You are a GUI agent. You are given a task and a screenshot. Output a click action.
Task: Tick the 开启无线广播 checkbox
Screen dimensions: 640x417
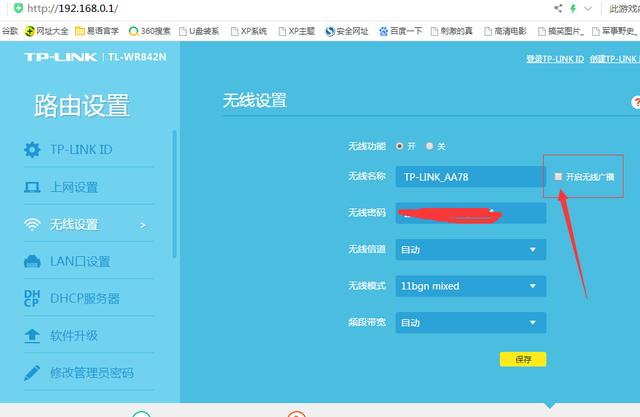[x=558, y=176]
